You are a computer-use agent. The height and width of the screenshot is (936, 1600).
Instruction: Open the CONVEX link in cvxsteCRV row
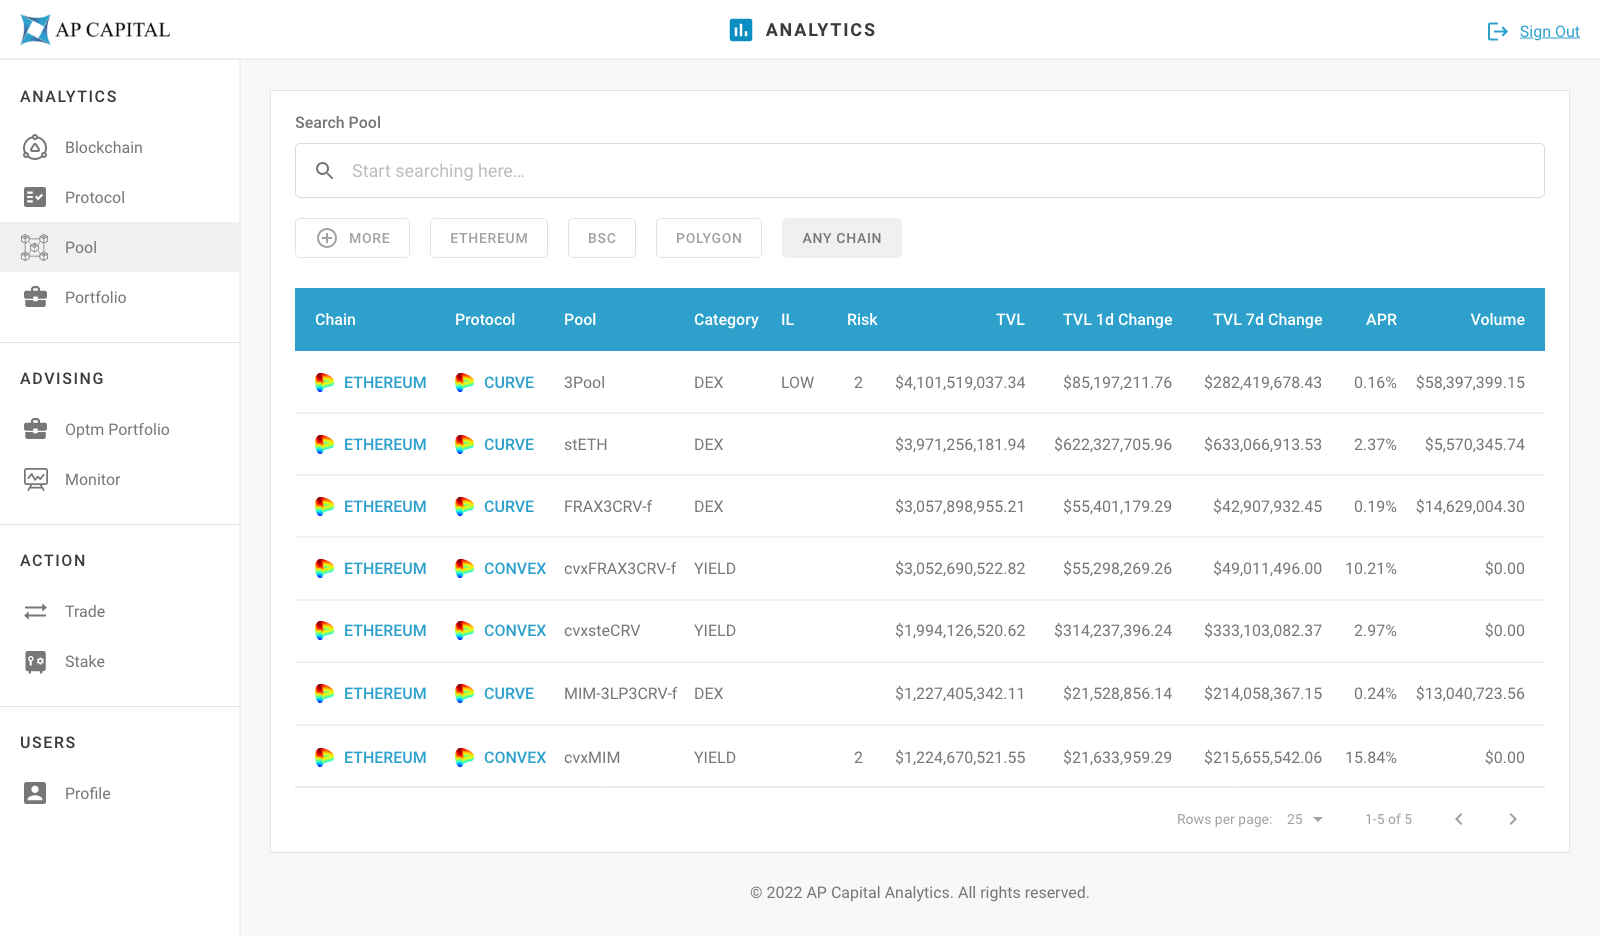(x=515, y=630)
